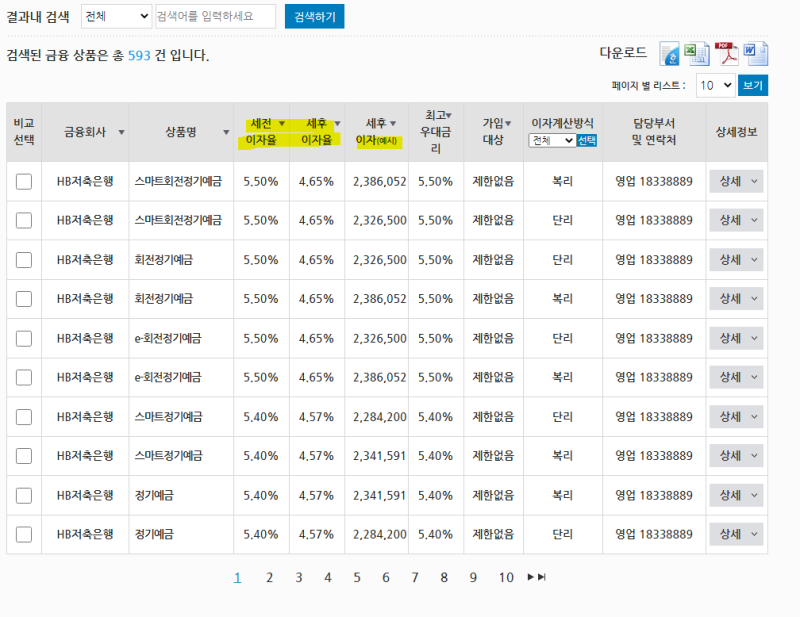
Task: Check 스마트회전정기예금 복리 row compare box
Action: pyautogui.click(x=24, y=182)
